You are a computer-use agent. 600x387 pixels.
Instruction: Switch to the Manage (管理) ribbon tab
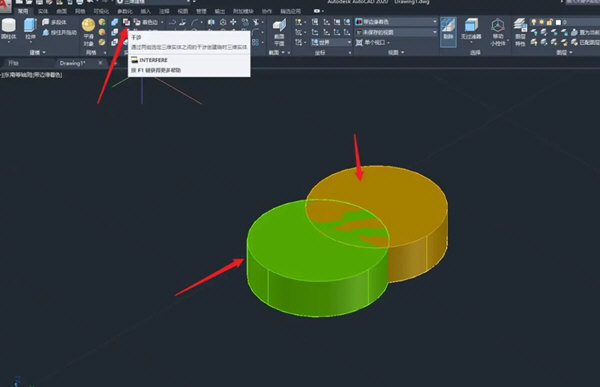pyautogui.click(x=201, y=11)
